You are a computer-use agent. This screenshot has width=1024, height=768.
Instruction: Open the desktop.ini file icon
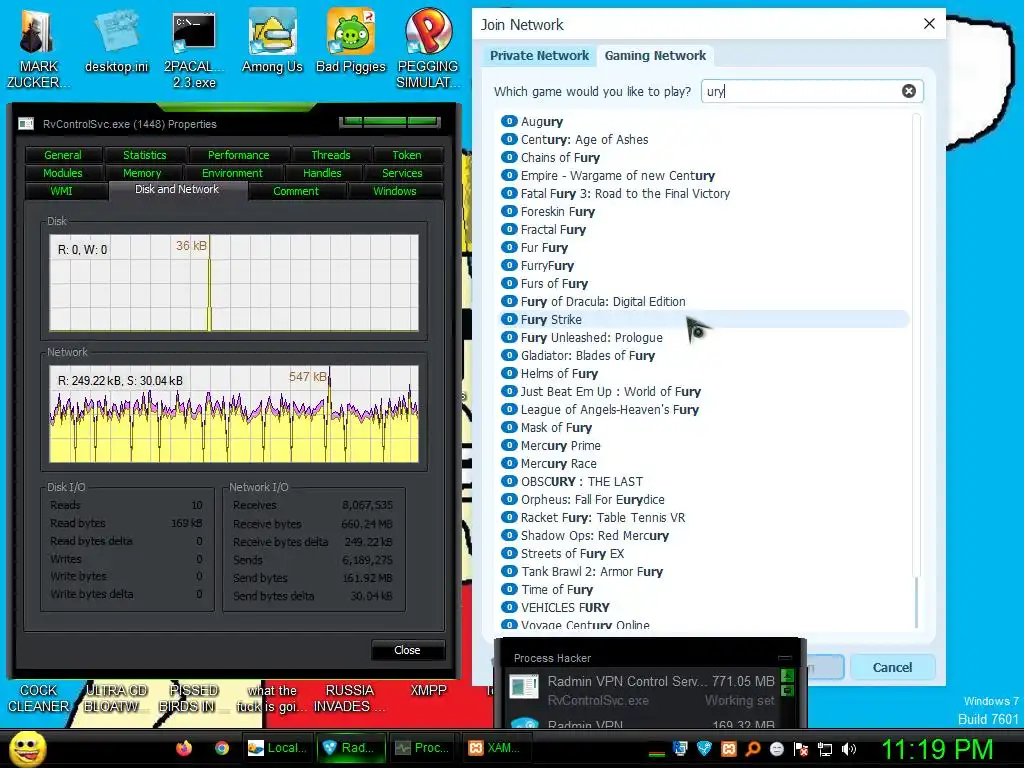[116, 42]
